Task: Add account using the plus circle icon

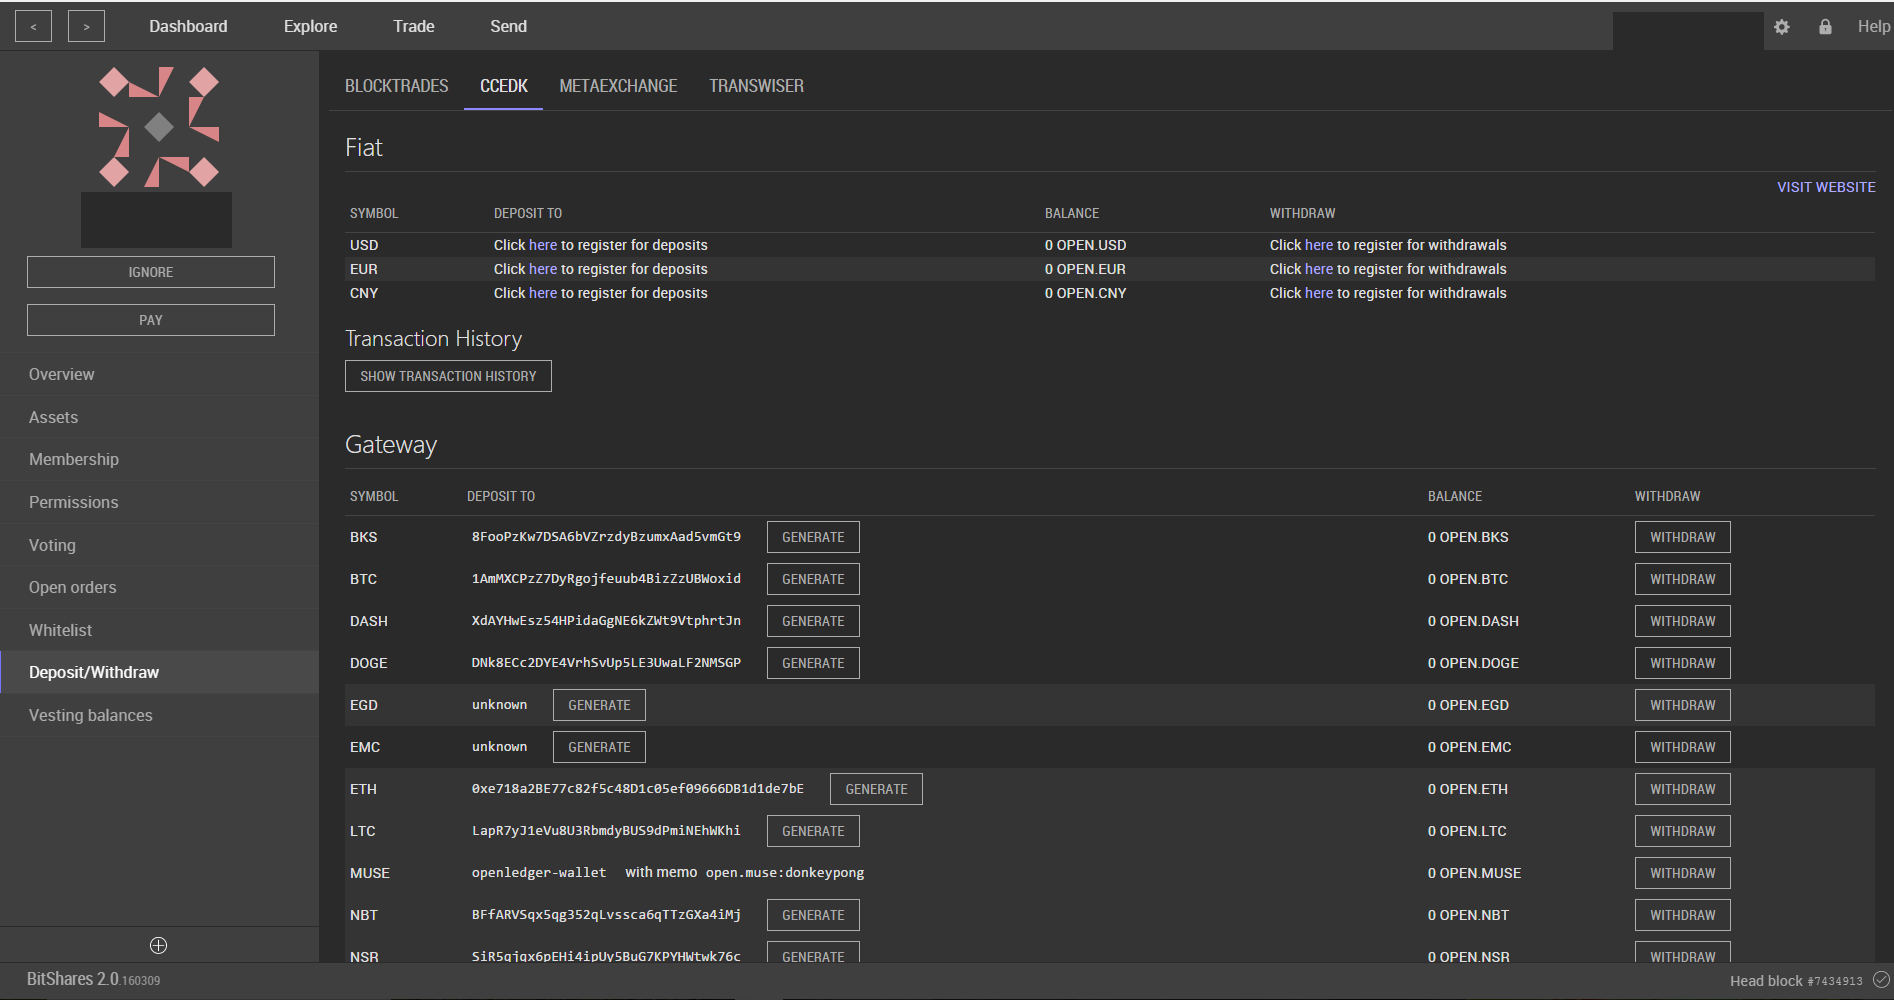Action: 158,945
